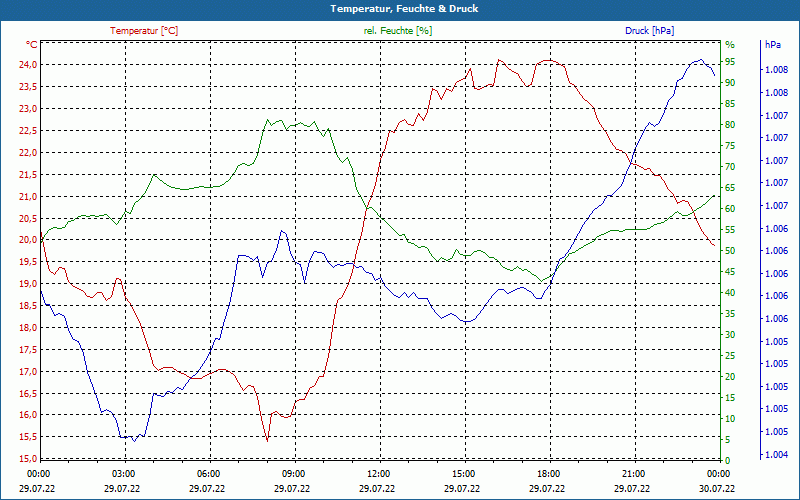The image size is (800, 500).
Task: Click the green 95 humidity axis value
Action: coord(730,62)
